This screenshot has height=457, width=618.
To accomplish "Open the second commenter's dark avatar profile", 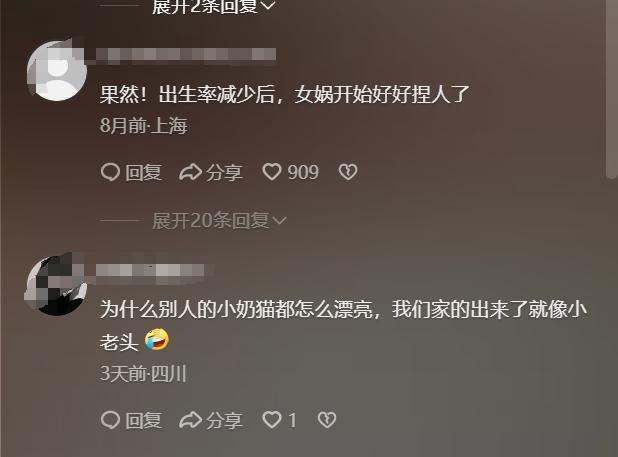I will pos(56,285).
